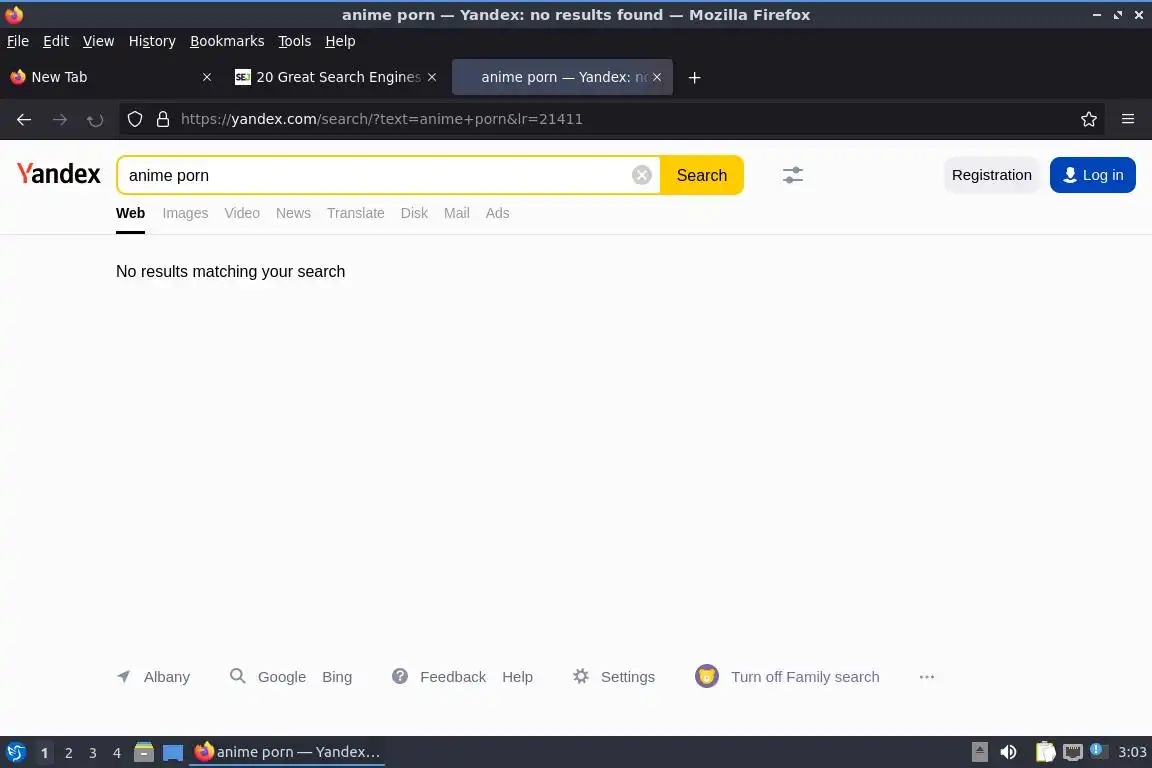Open the Mail service tab
Image resolution: width=1152 pixels, height=768 pixels.
(456, 213)
